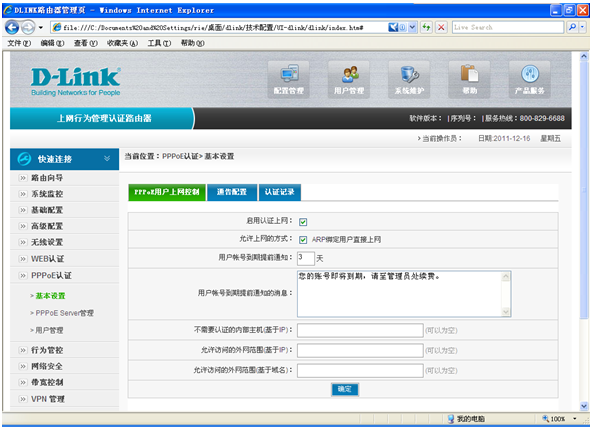Open the 基本设置 submenu link
Viewport: 593px width, 431px height.
click(50, 296)
